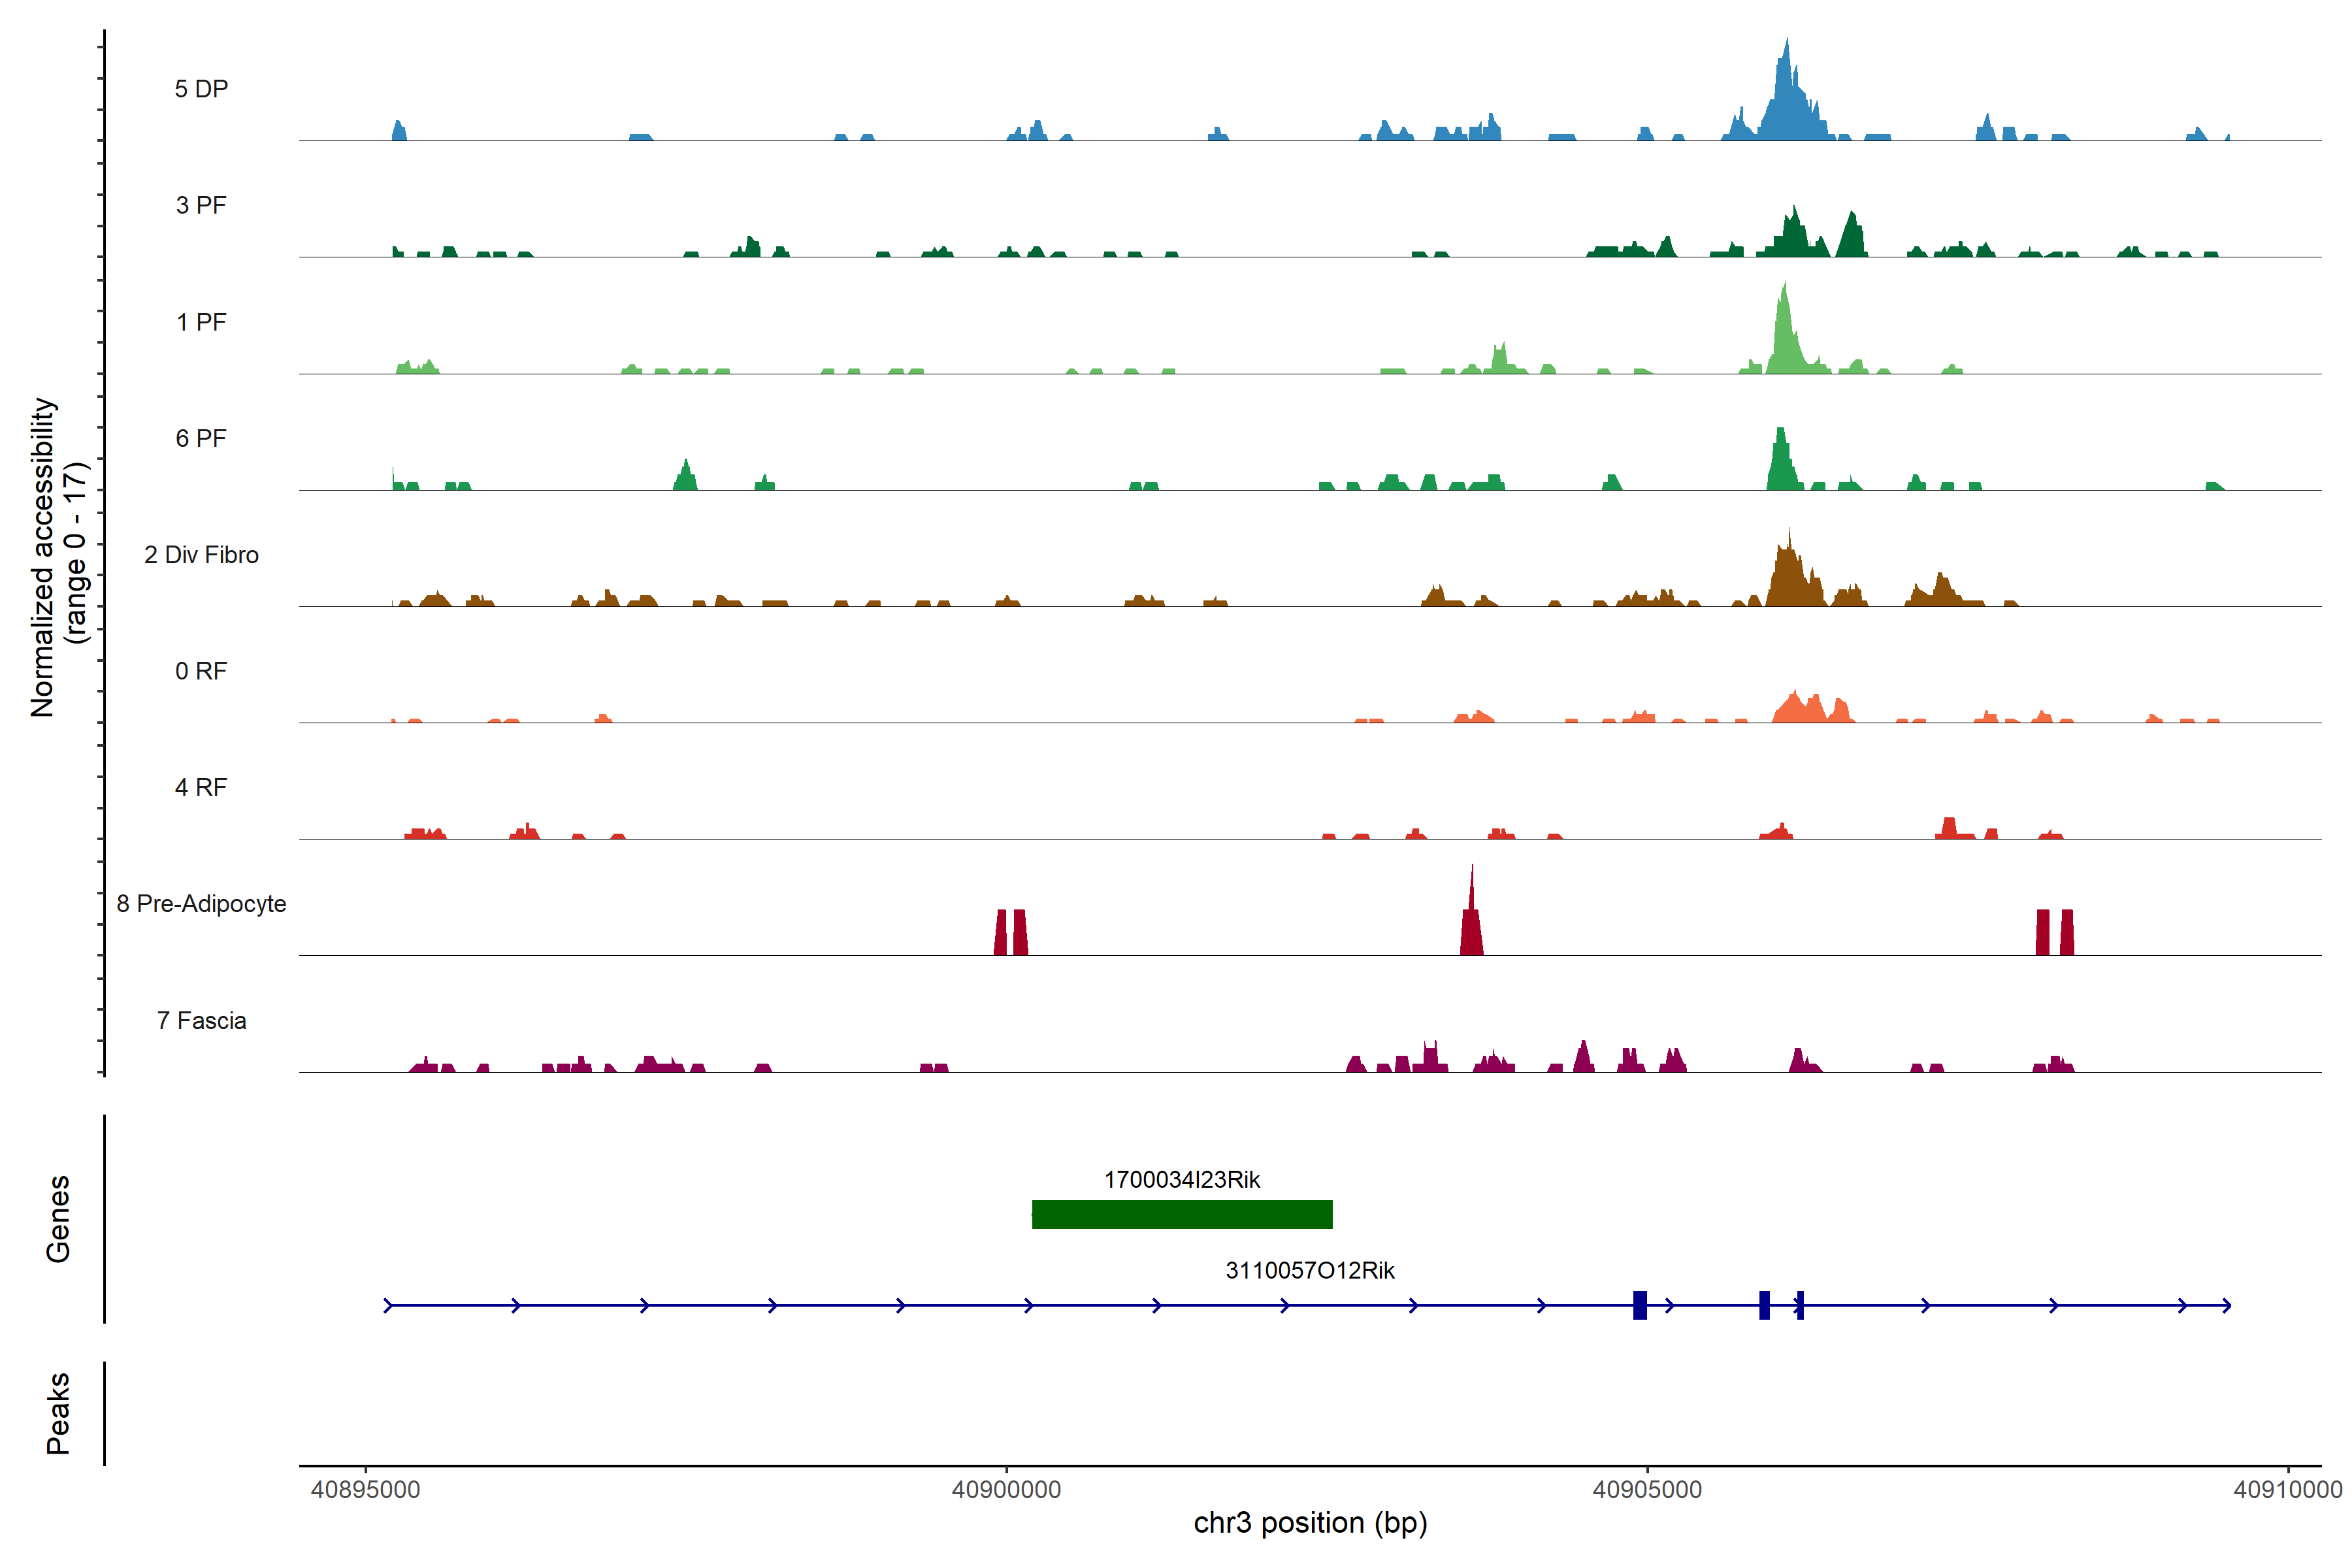Image resolution: width=2352 pixels, height=1568 pixels.
Task: Click the first exon block of 3110057O12Rik
Action: tap(1639, 1305)
